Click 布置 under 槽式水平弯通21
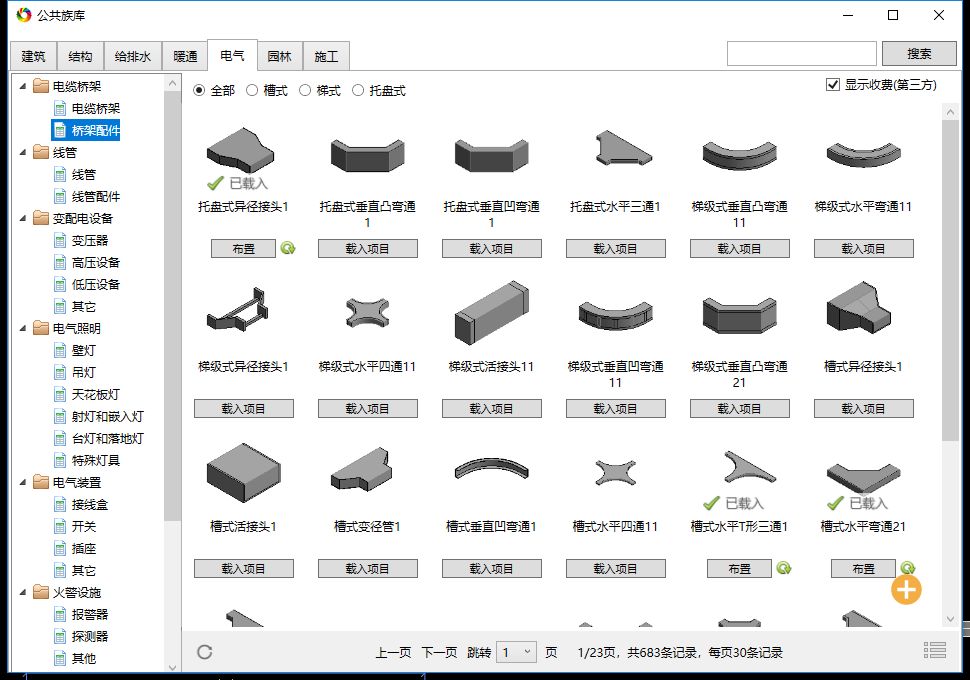Viewport: 970px width, 680px height. coord(864,568)
